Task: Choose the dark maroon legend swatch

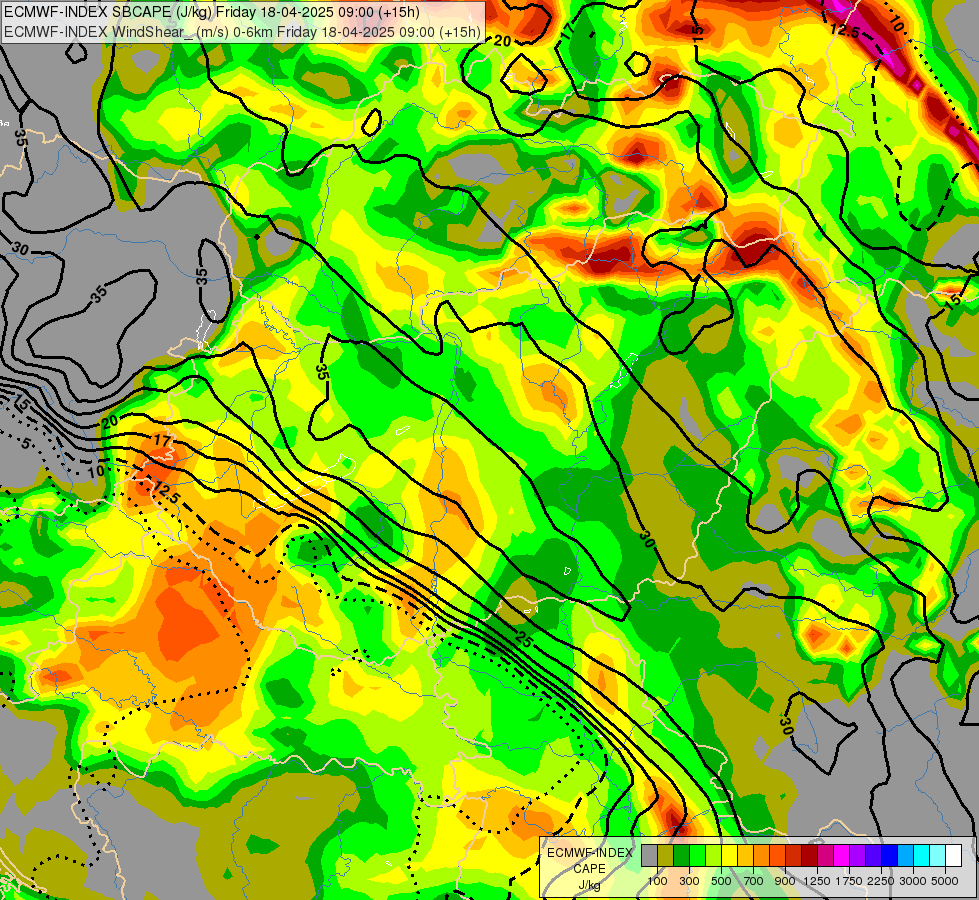Action: tap(809, 855)
